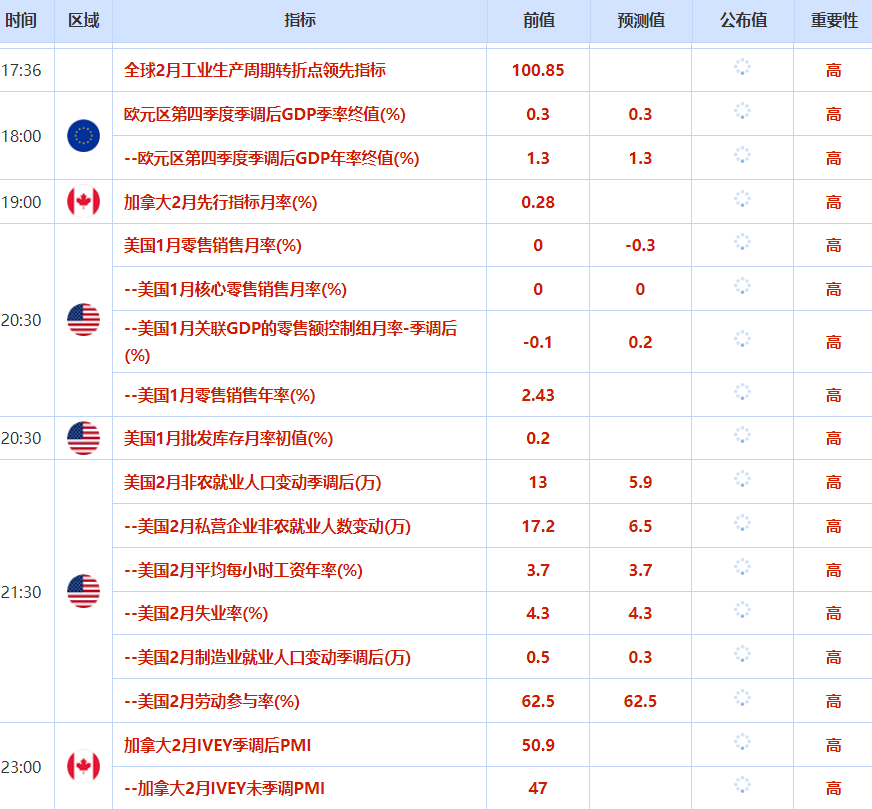872x810 pixels.
Task: Click the Canada flag next to 19:00
Action: coord(83,201)
